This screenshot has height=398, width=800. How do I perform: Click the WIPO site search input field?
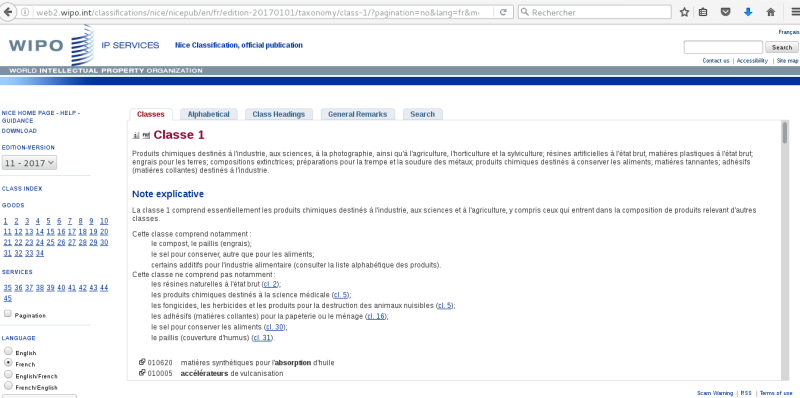723,47
